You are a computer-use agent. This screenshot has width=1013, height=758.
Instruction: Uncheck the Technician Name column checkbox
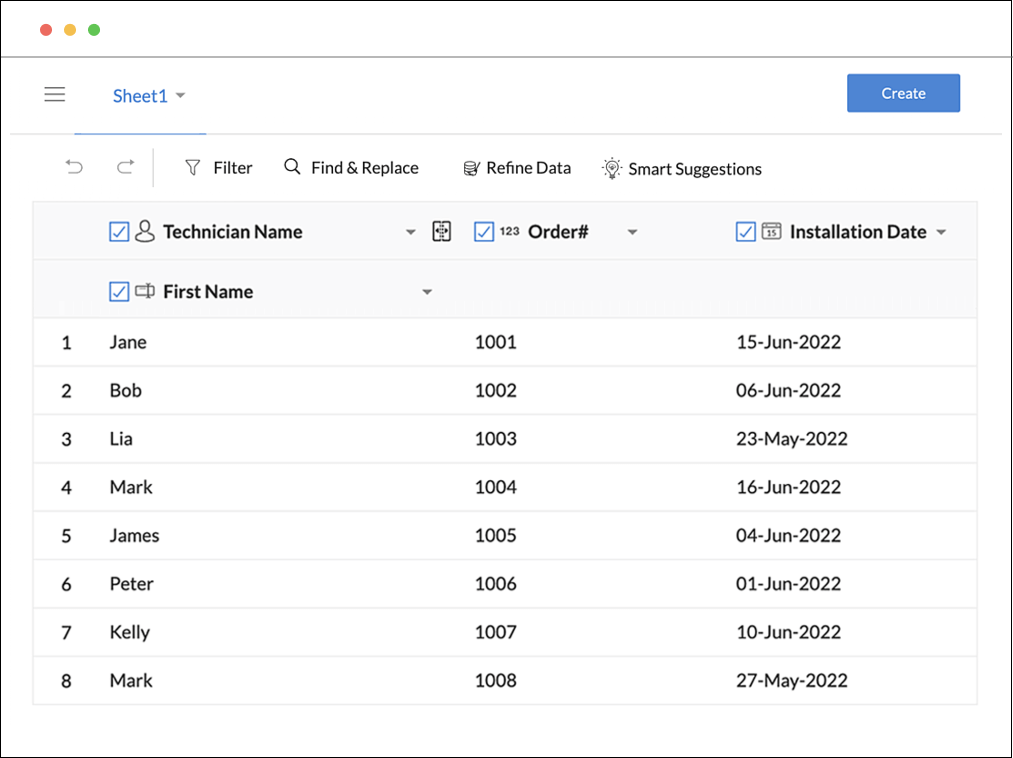119,232
